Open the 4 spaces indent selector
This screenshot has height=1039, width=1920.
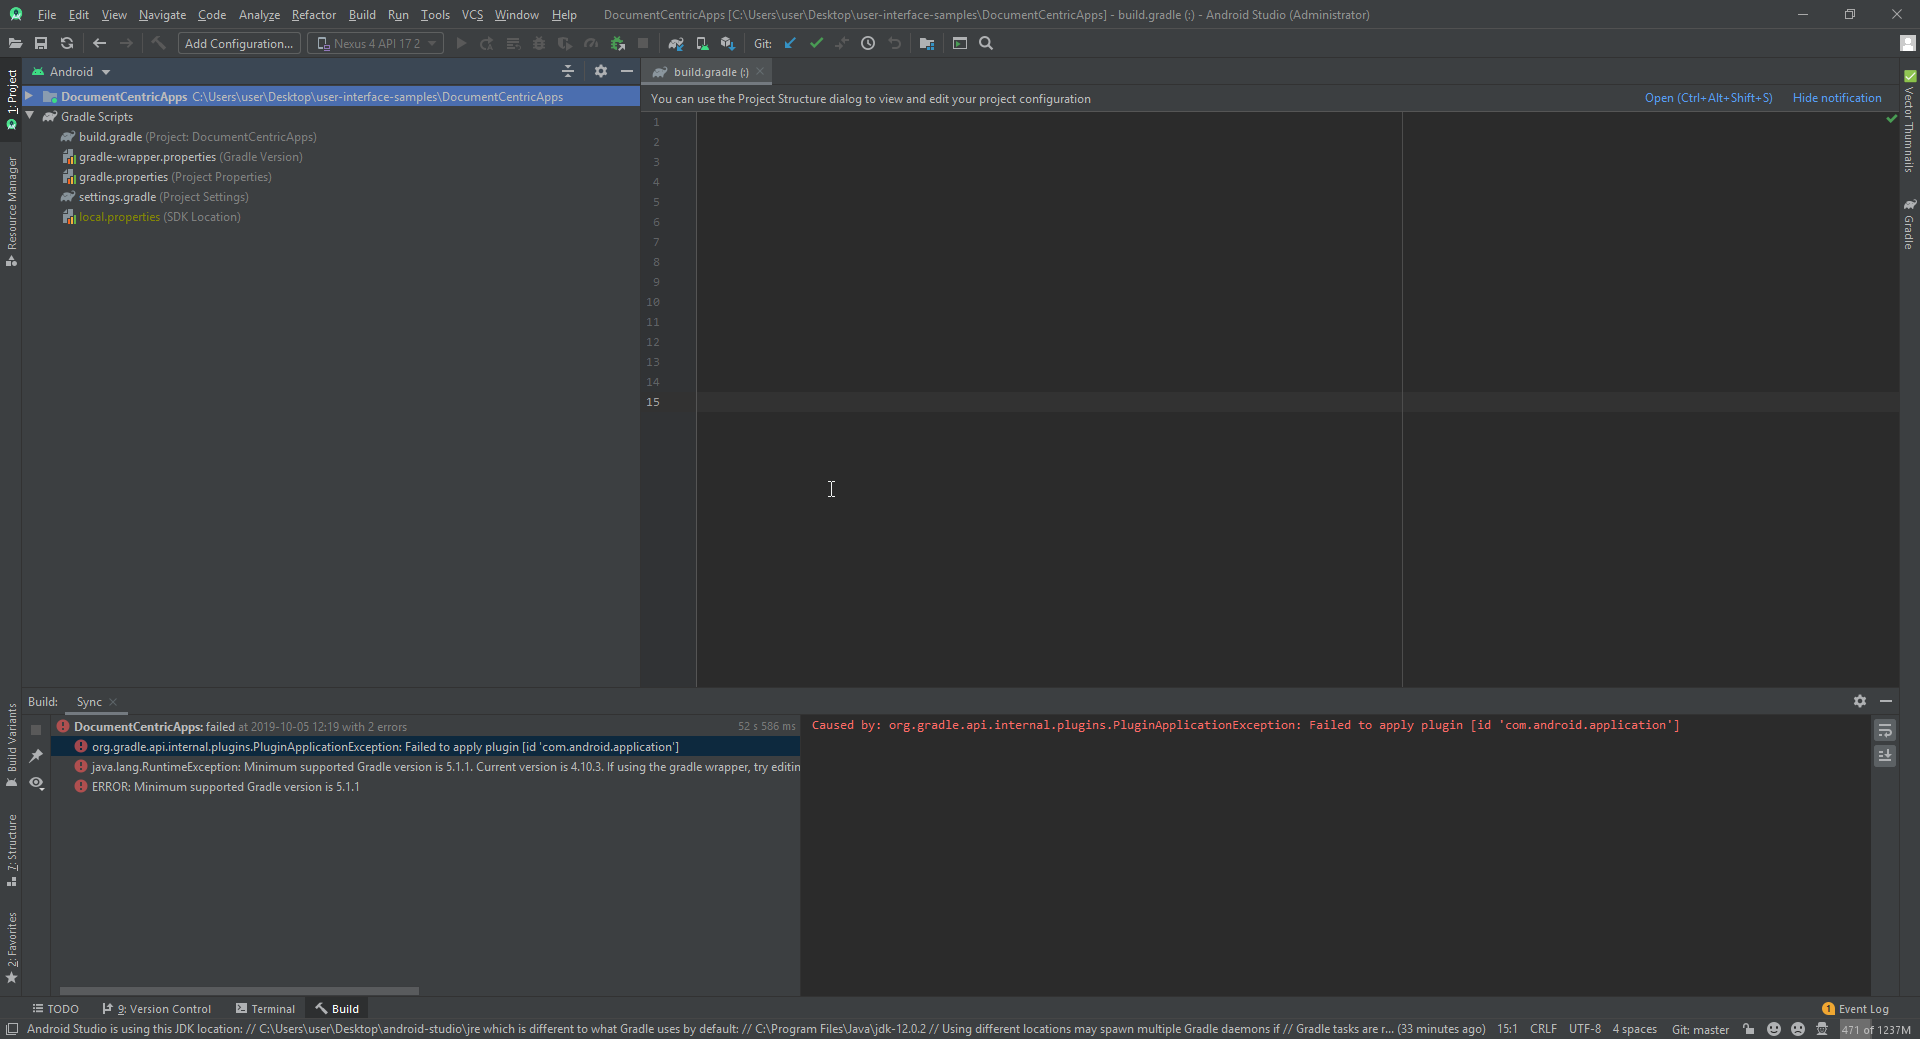(x=1634, y=1029)
